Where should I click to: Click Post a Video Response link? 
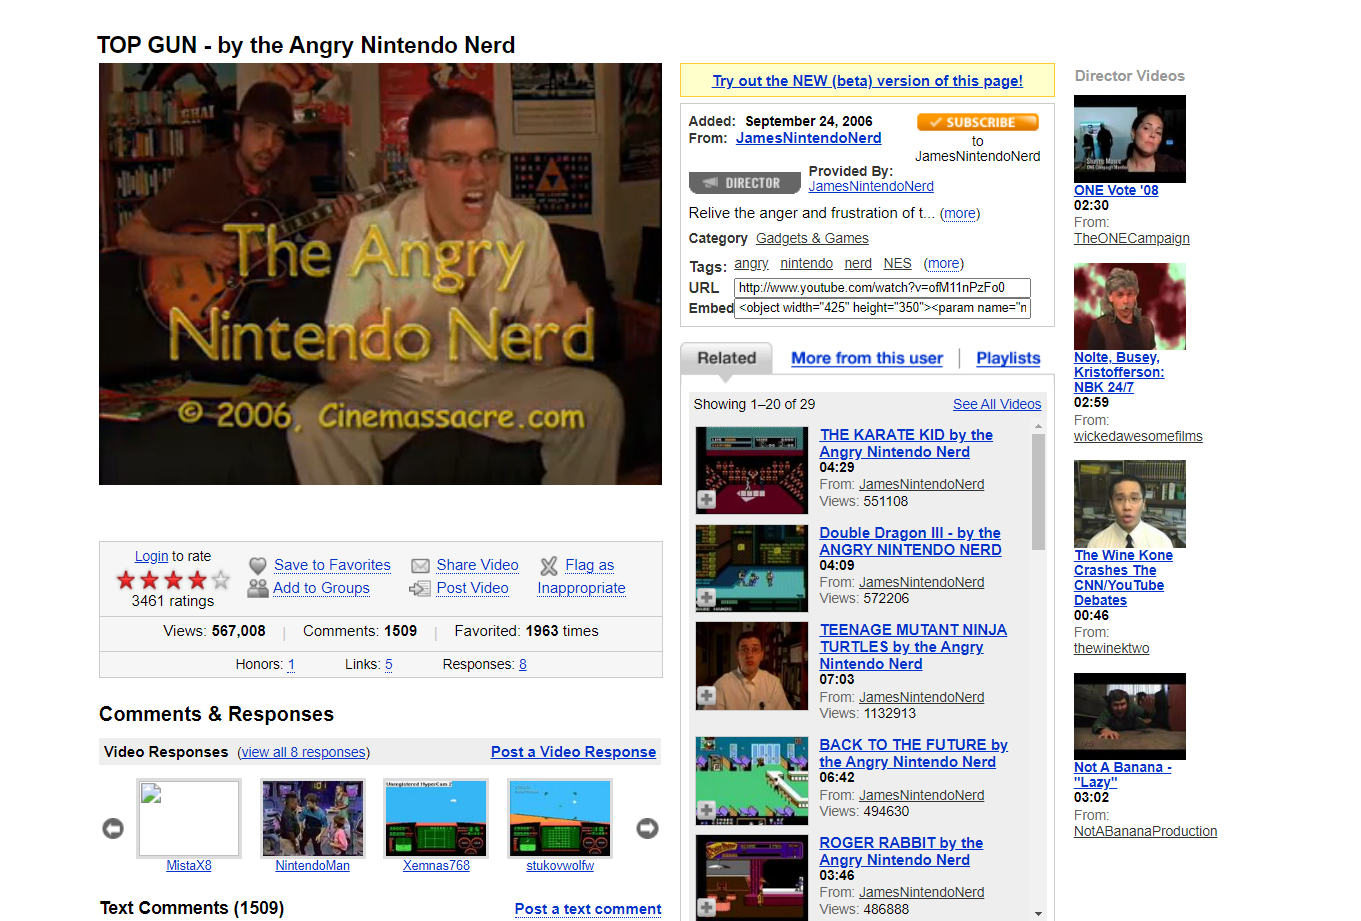click(x=573, y=752)
